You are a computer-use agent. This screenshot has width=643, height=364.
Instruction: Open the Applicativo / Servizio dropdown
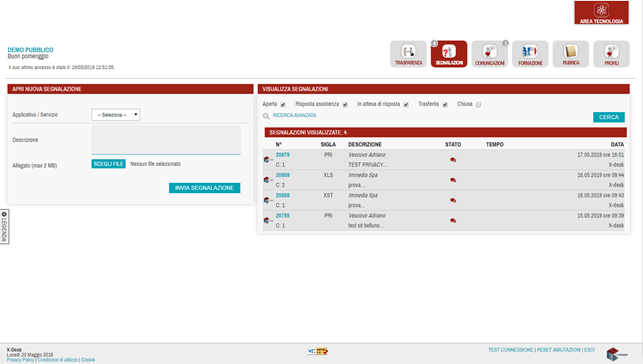click(116, 115)
